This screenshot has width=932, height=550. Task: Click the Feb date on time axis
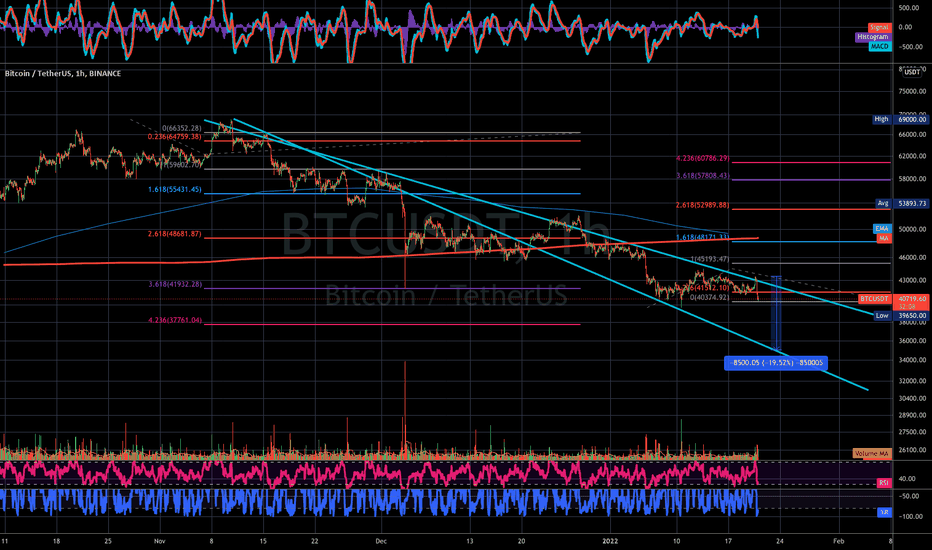[x=838, y=541]
